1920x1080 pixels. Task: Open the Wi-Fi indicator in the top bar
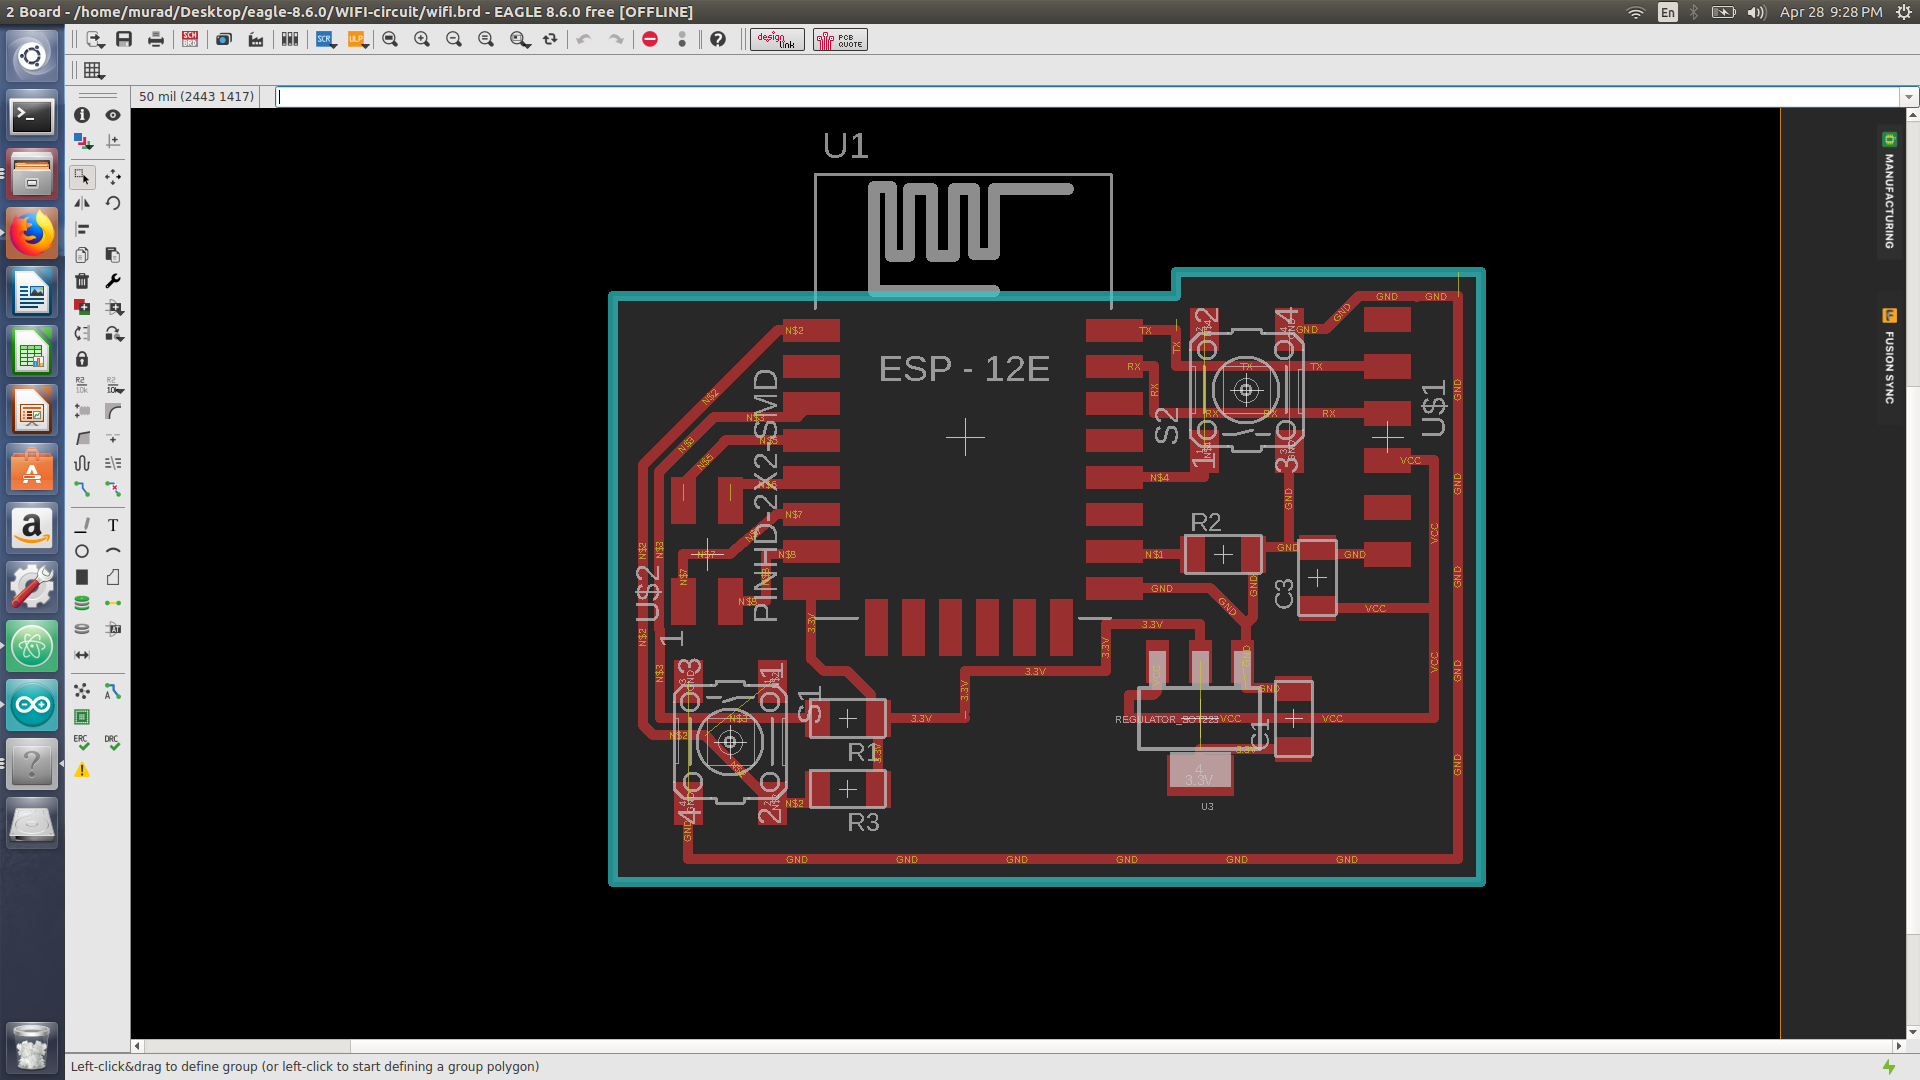coord(1636,12)
